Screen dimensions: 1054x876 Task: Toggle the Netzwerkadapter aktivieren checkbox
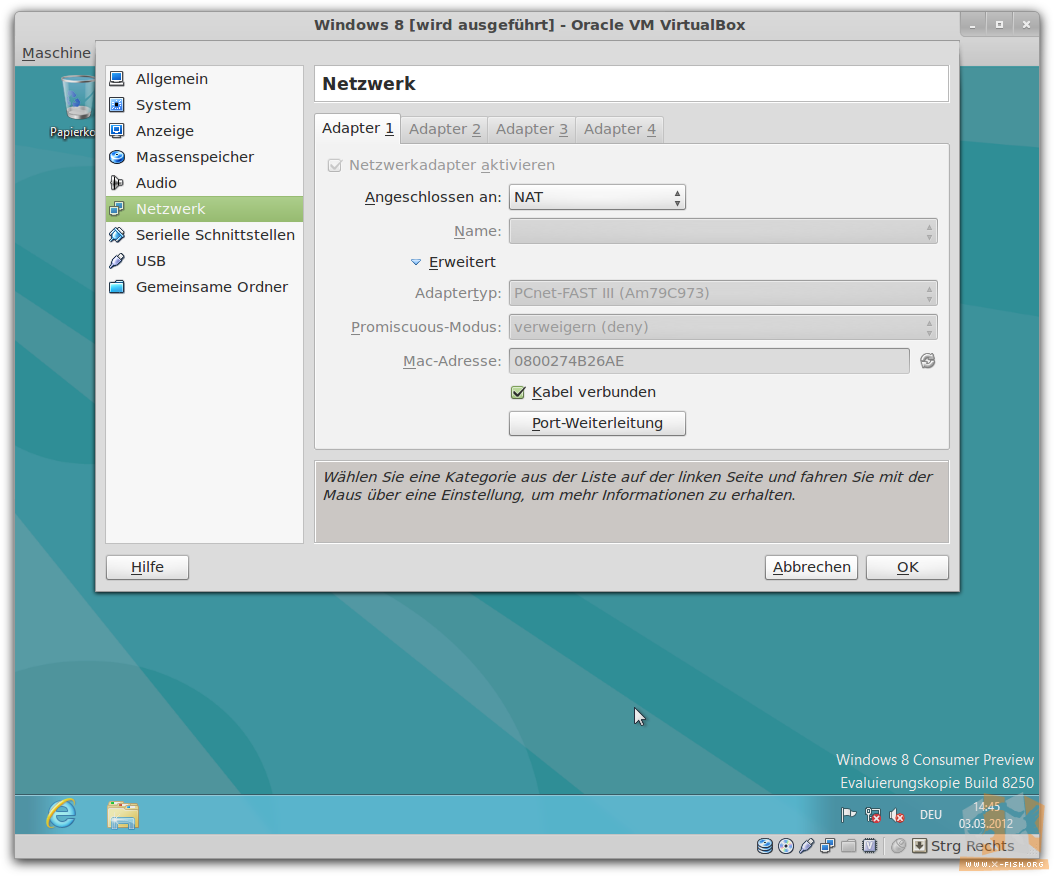(335, 165)
